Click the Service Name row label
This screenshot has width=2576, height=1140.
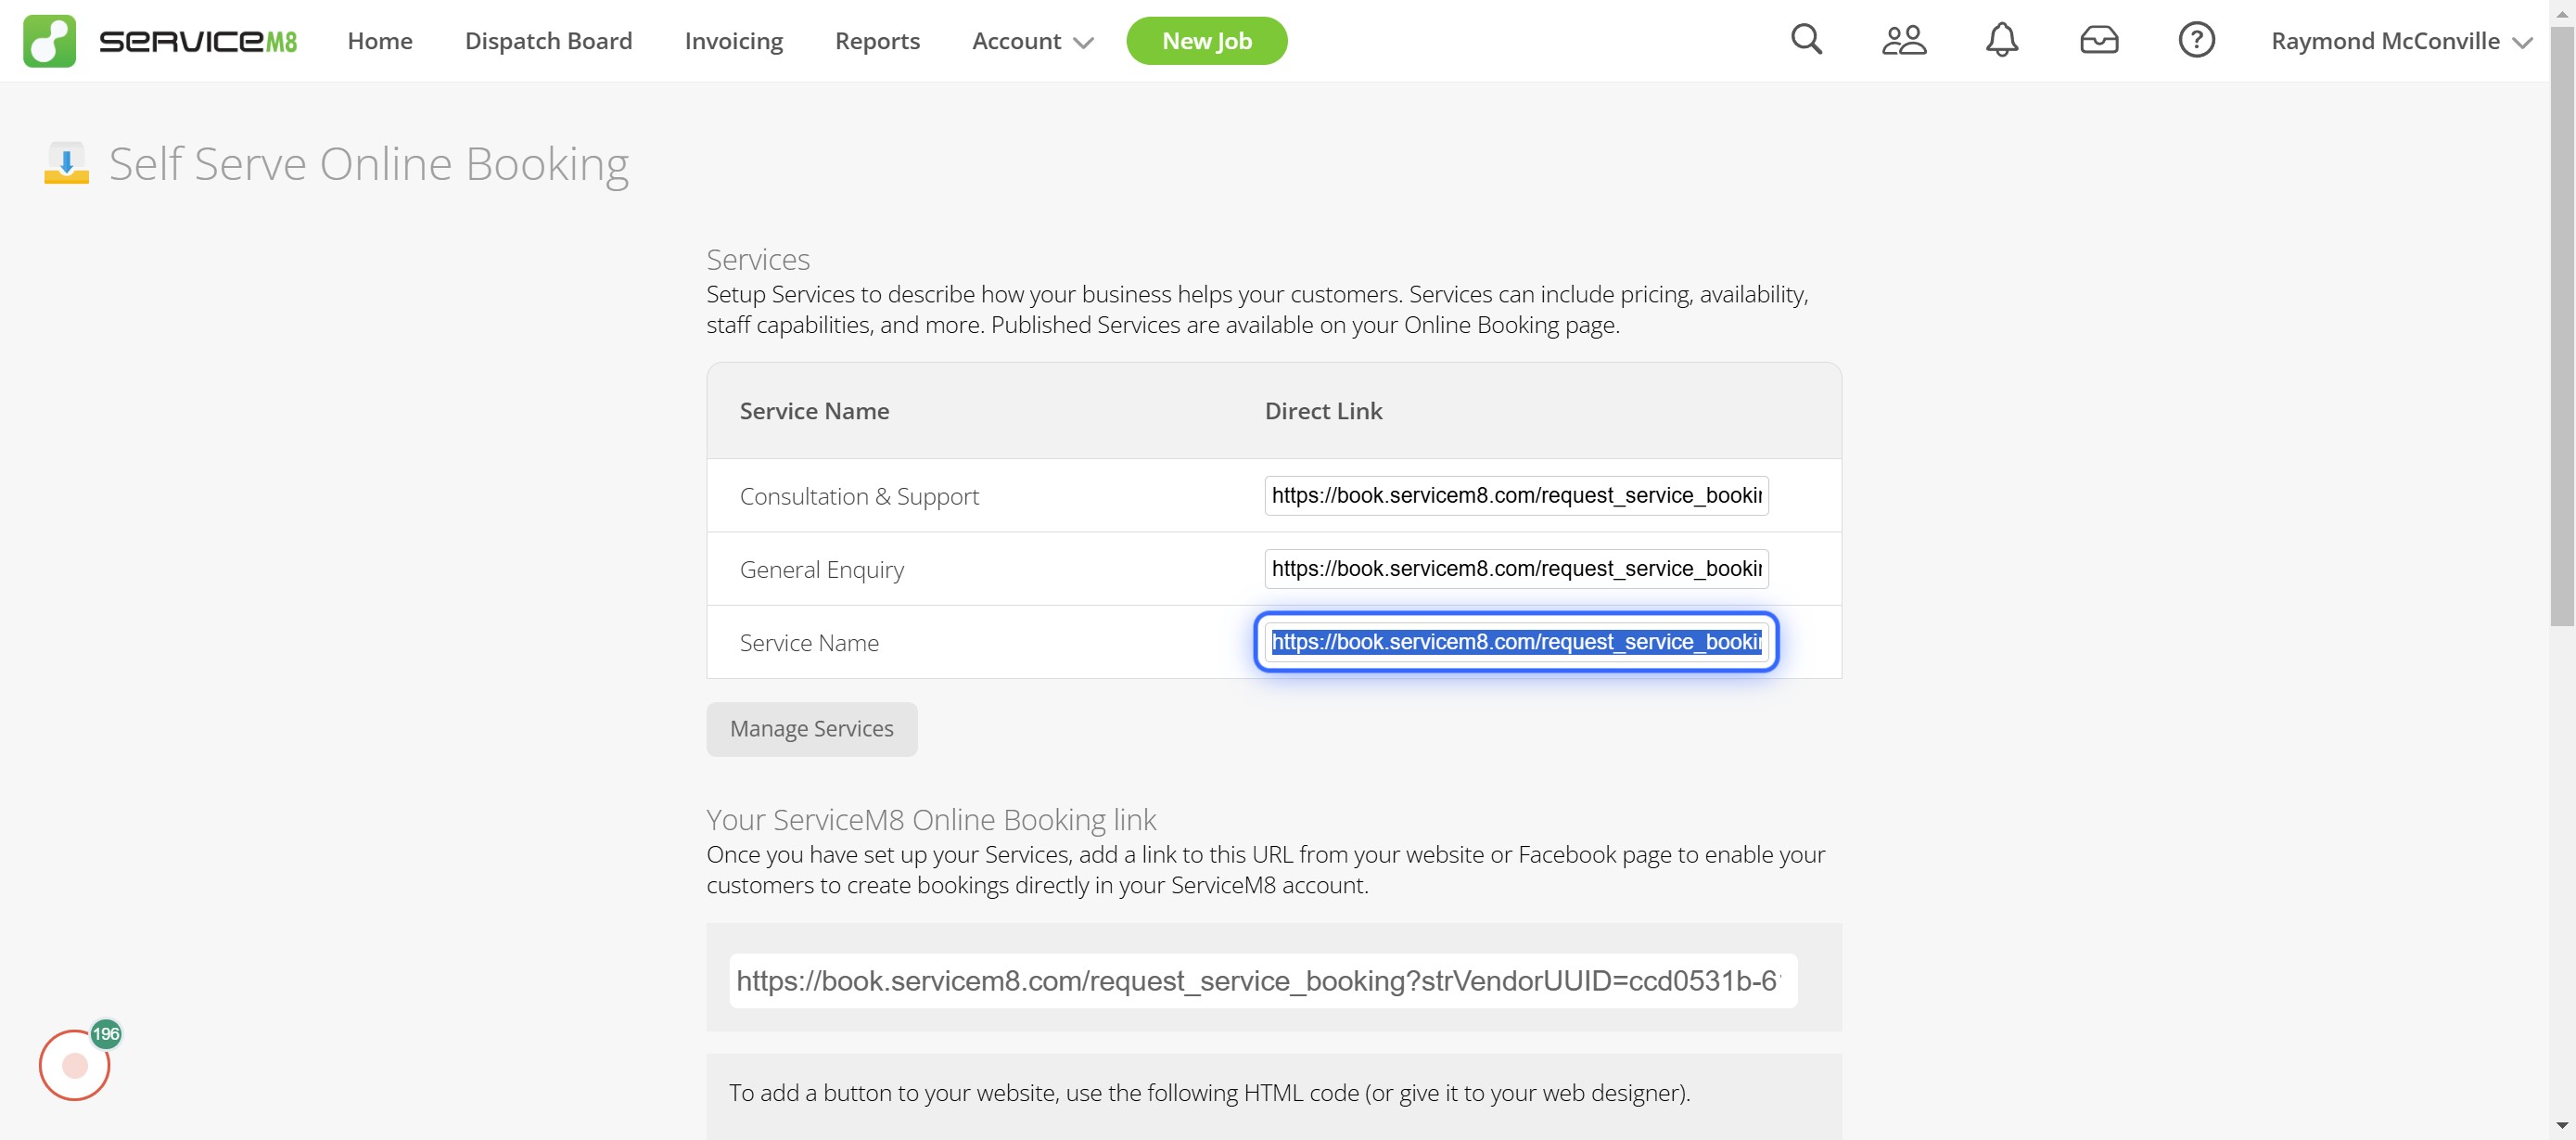click(x=809, y=642)
